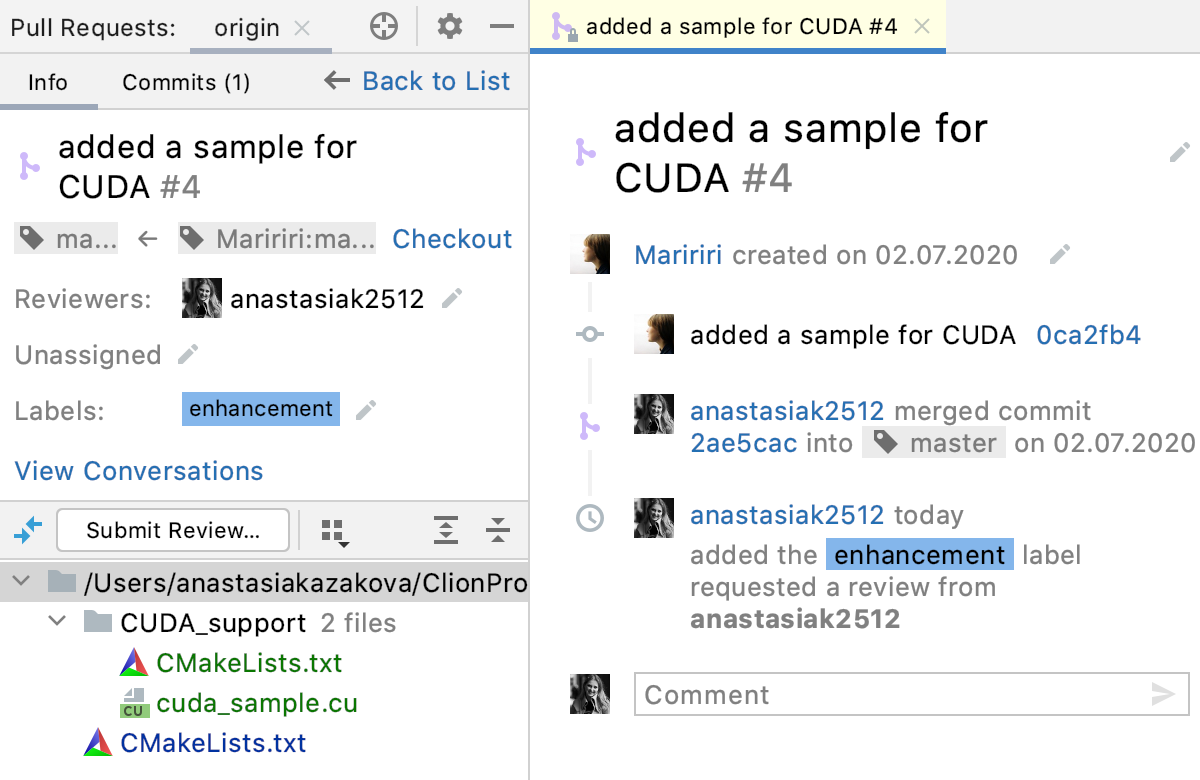1200x780 pixels.
Task: Toggle the diff arrows icon beside Submit Review
Action: [x=29, y=530]
